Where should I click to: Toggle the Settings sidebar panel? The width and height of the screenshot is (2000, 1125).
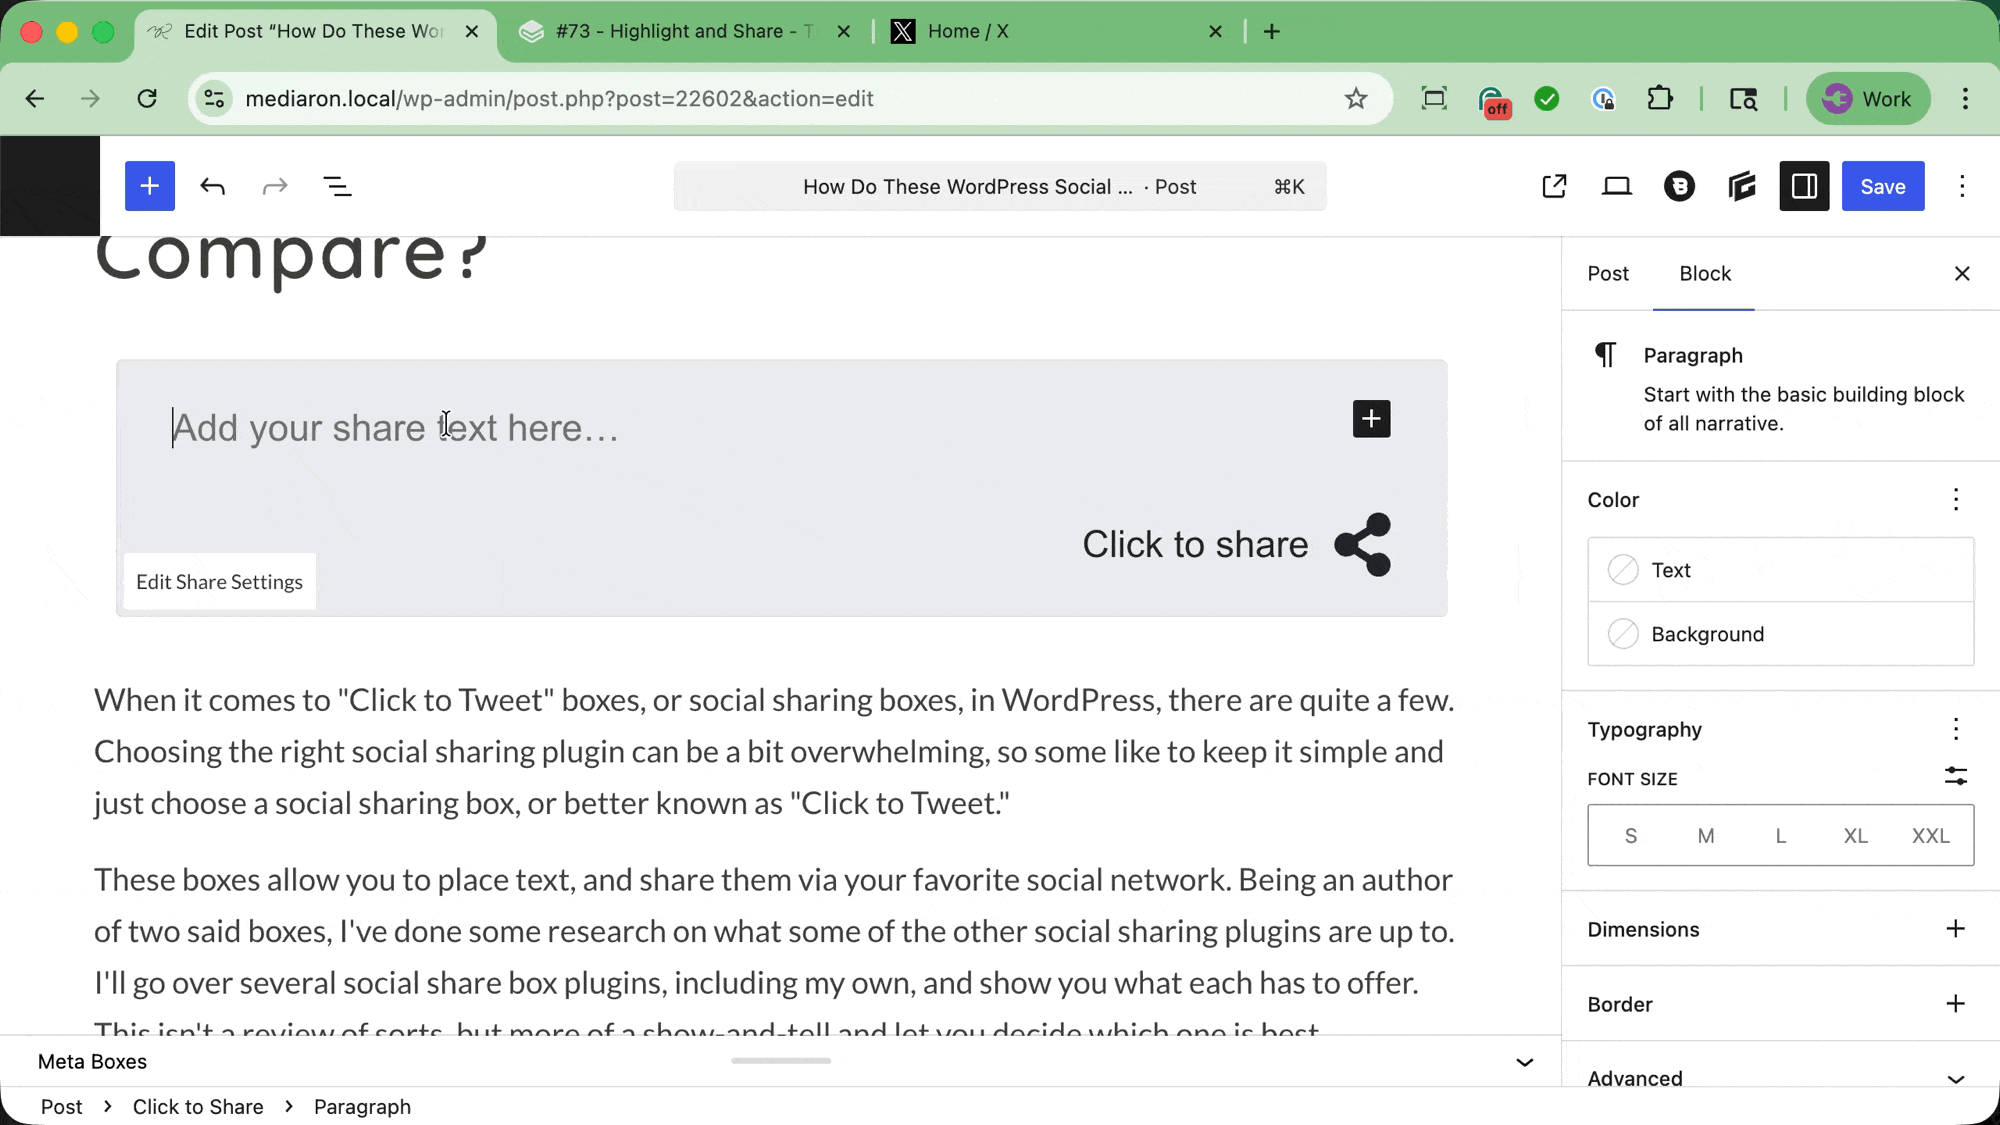[1804, 186]
